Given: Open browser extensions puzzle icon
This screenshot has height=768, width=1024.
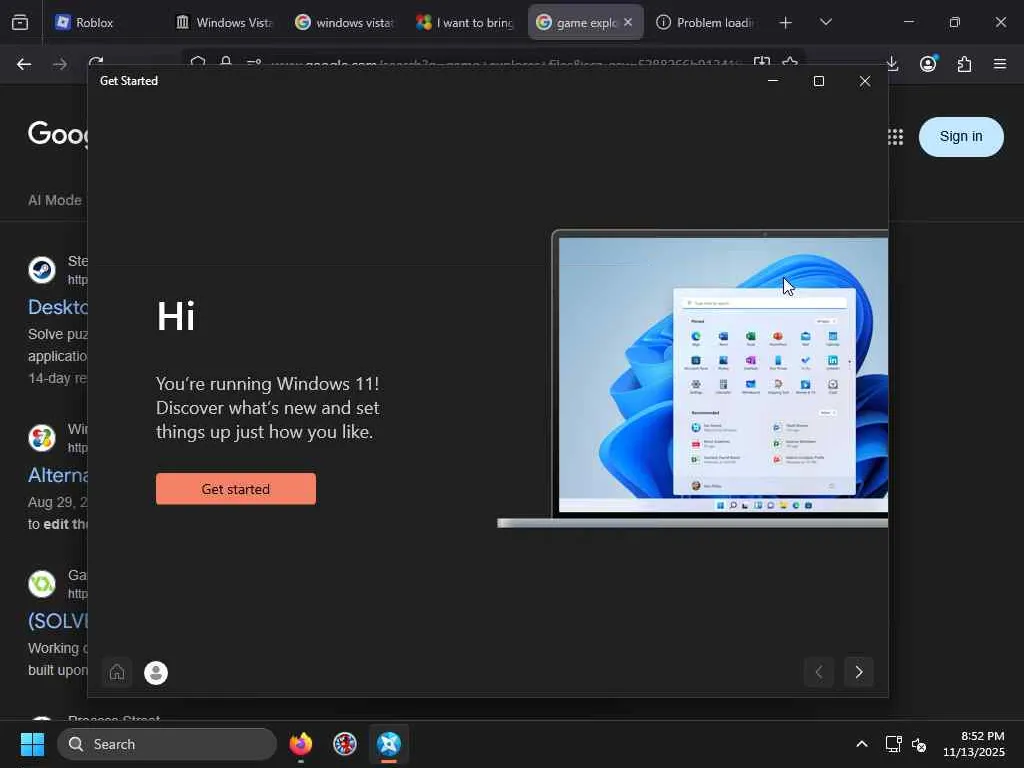Looking at the screenshot, I should [x=964, y=64].
